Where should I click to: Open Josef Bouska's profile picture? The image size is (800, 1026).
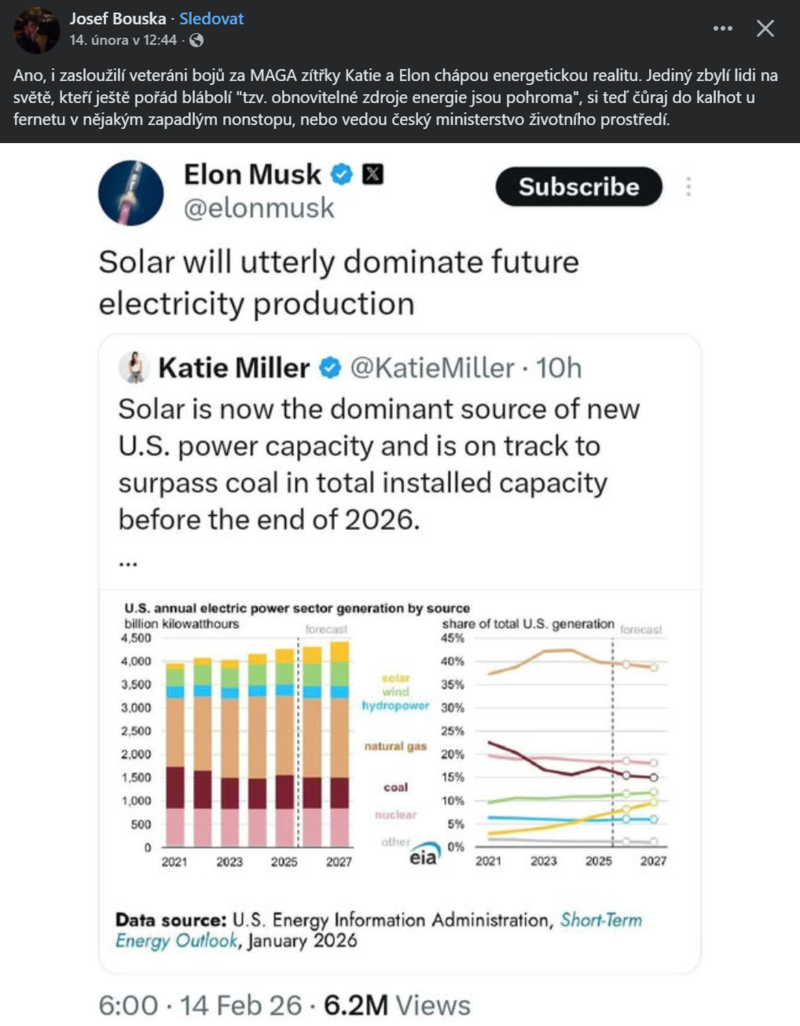pos(36,30)
